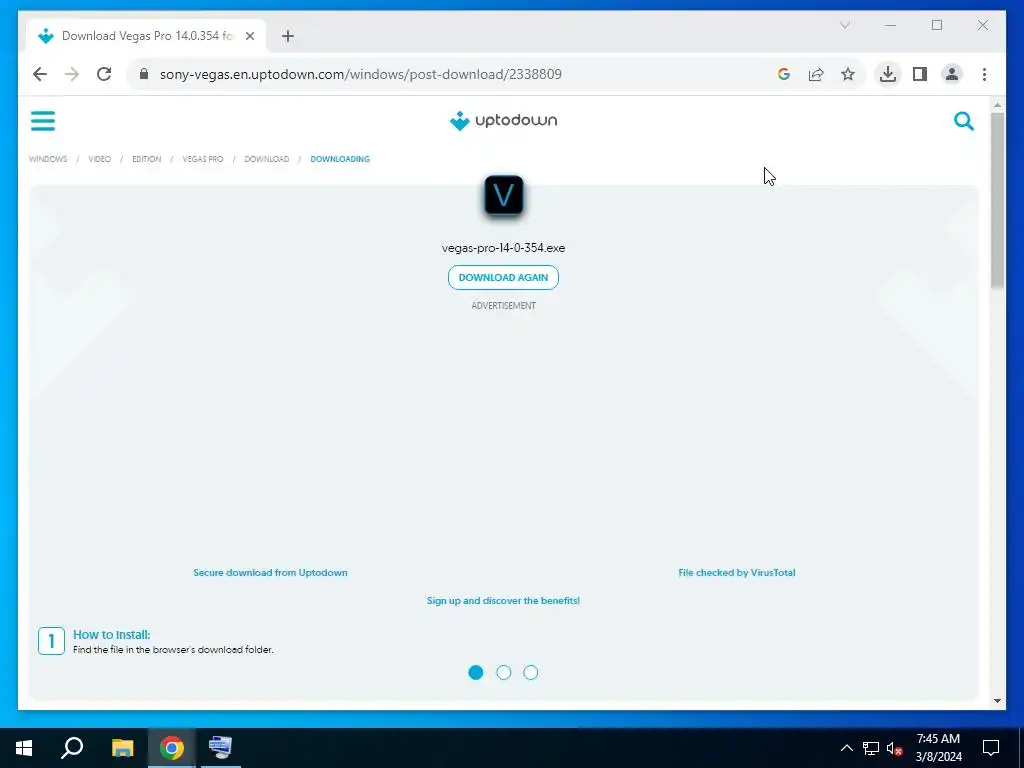This screenshot has width=1024, height=768.
Task: Open the taskbar clock and date
Action: tap(938, 748)
